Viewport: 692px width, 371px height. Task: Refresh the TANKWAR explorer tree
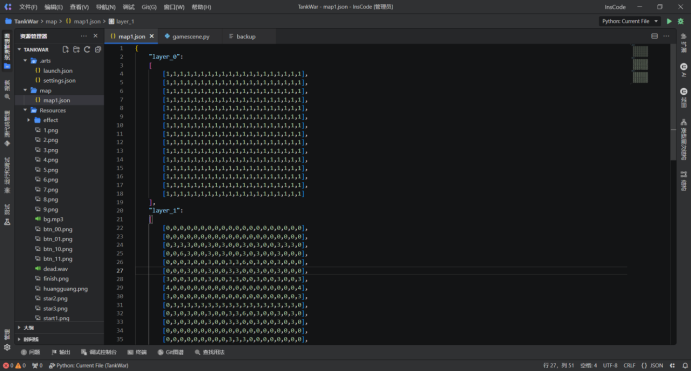tap(87, 49)
